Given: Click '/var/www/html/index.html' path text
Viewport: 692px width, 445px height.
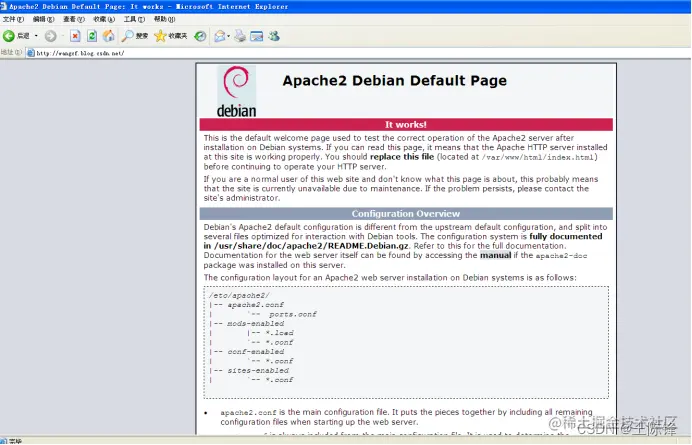Looking at the screenshot, I should point(538,157).
